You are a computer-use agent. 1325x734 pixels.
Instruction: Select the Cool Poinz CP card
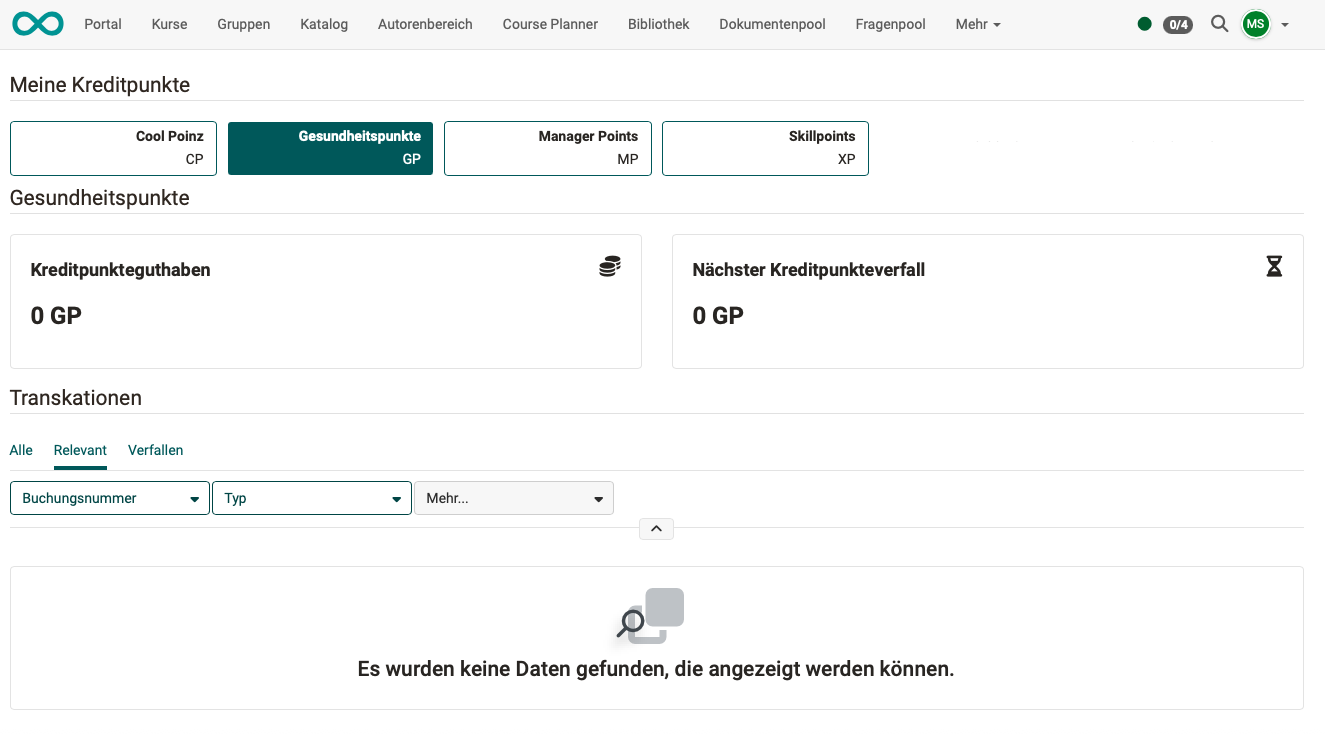(x=113, y=147)
